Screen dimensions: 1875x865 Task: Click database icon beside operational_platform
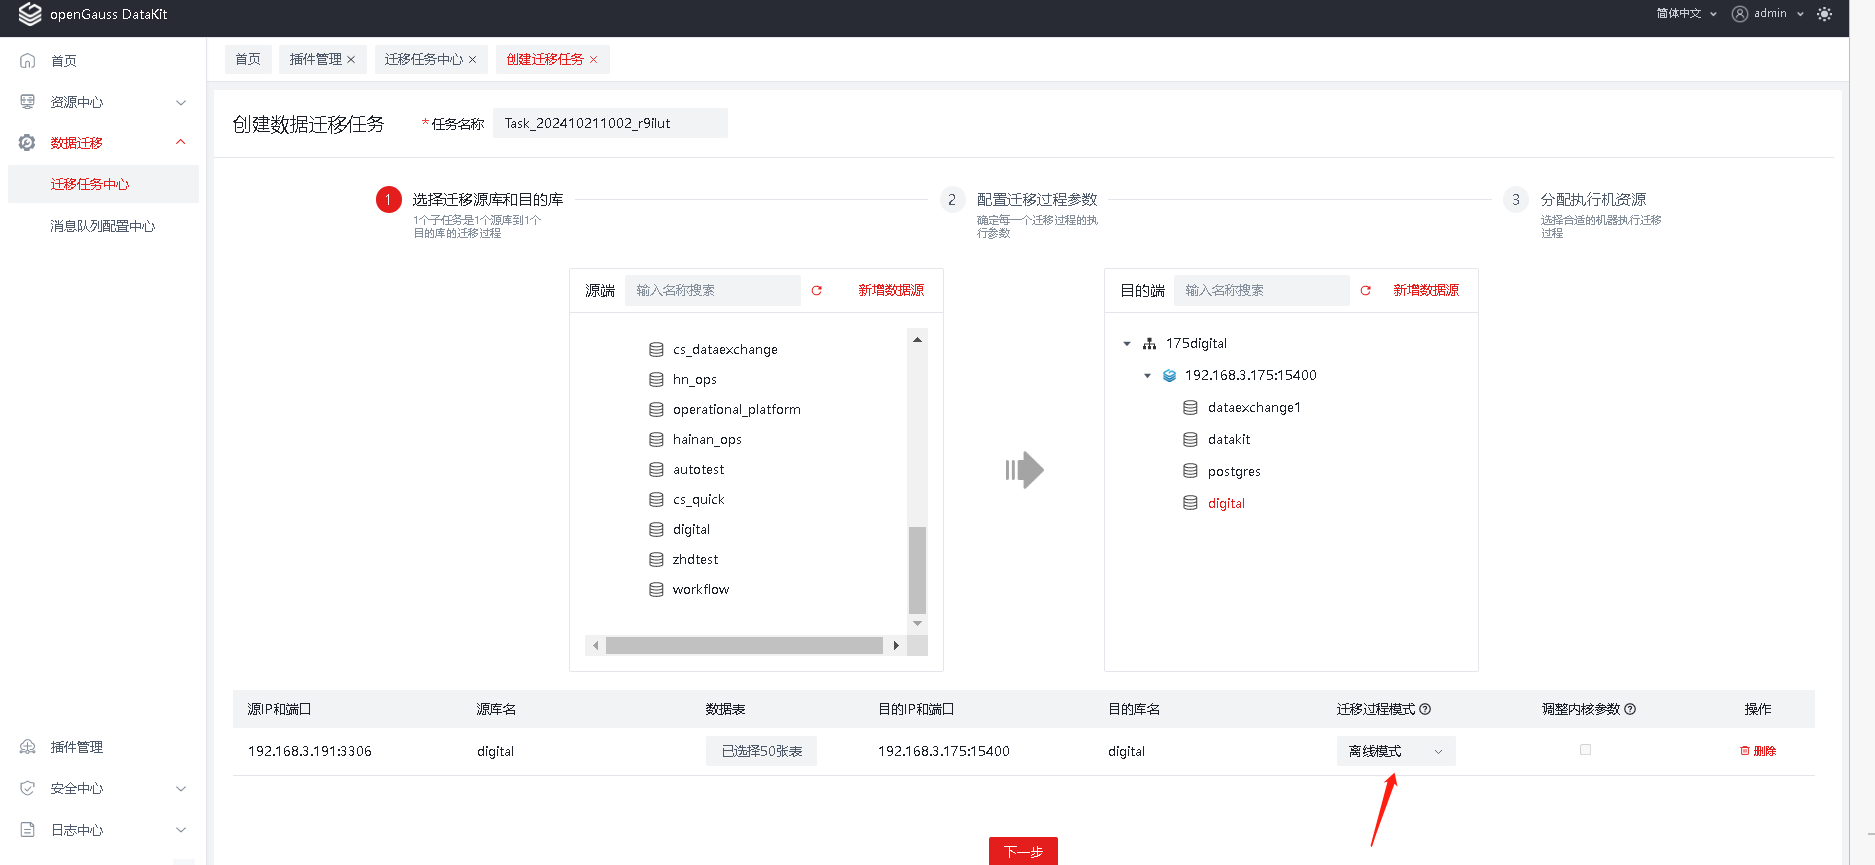pos(656,409)
